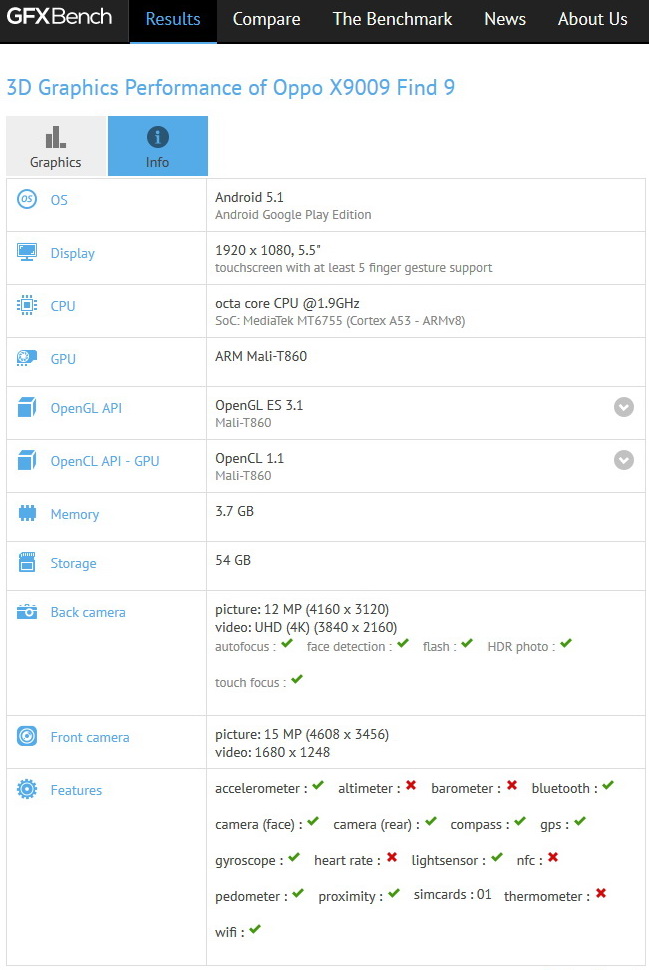Click the autofocus green checkmark

(287, 643)
